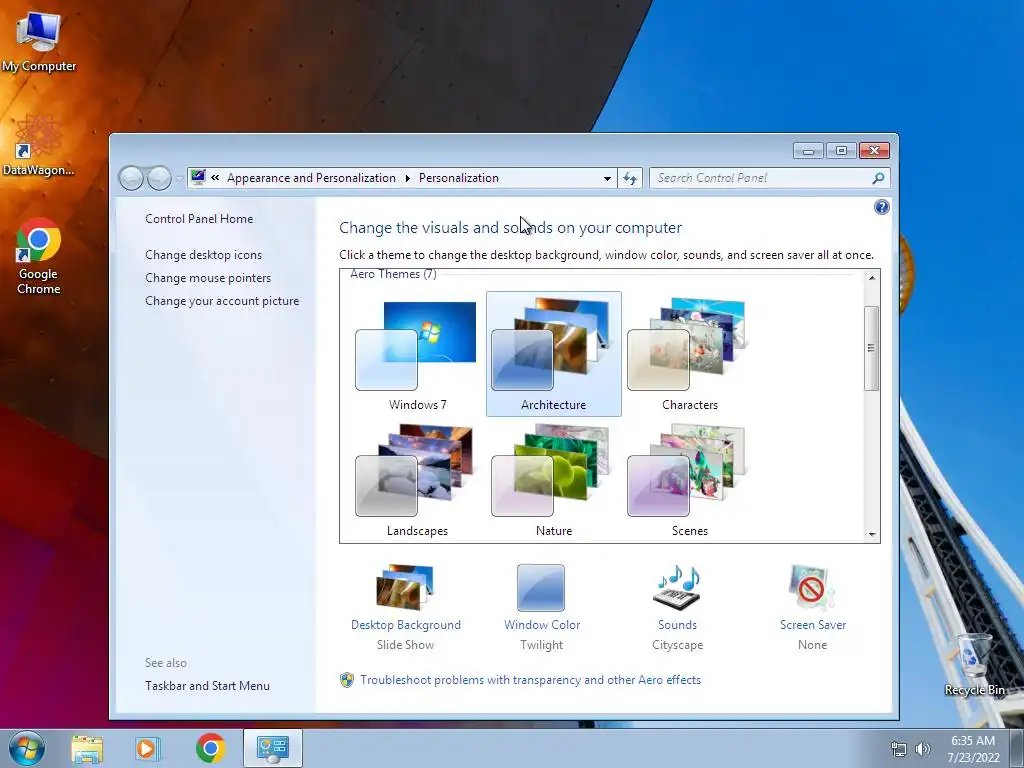Open Taskbar and Start Menu link
This screenshot has height=768, width=1024.
point(207,686)
